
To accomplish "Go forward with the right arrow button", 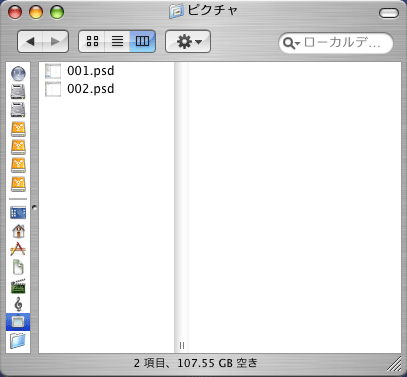I will tap(56, 42).
